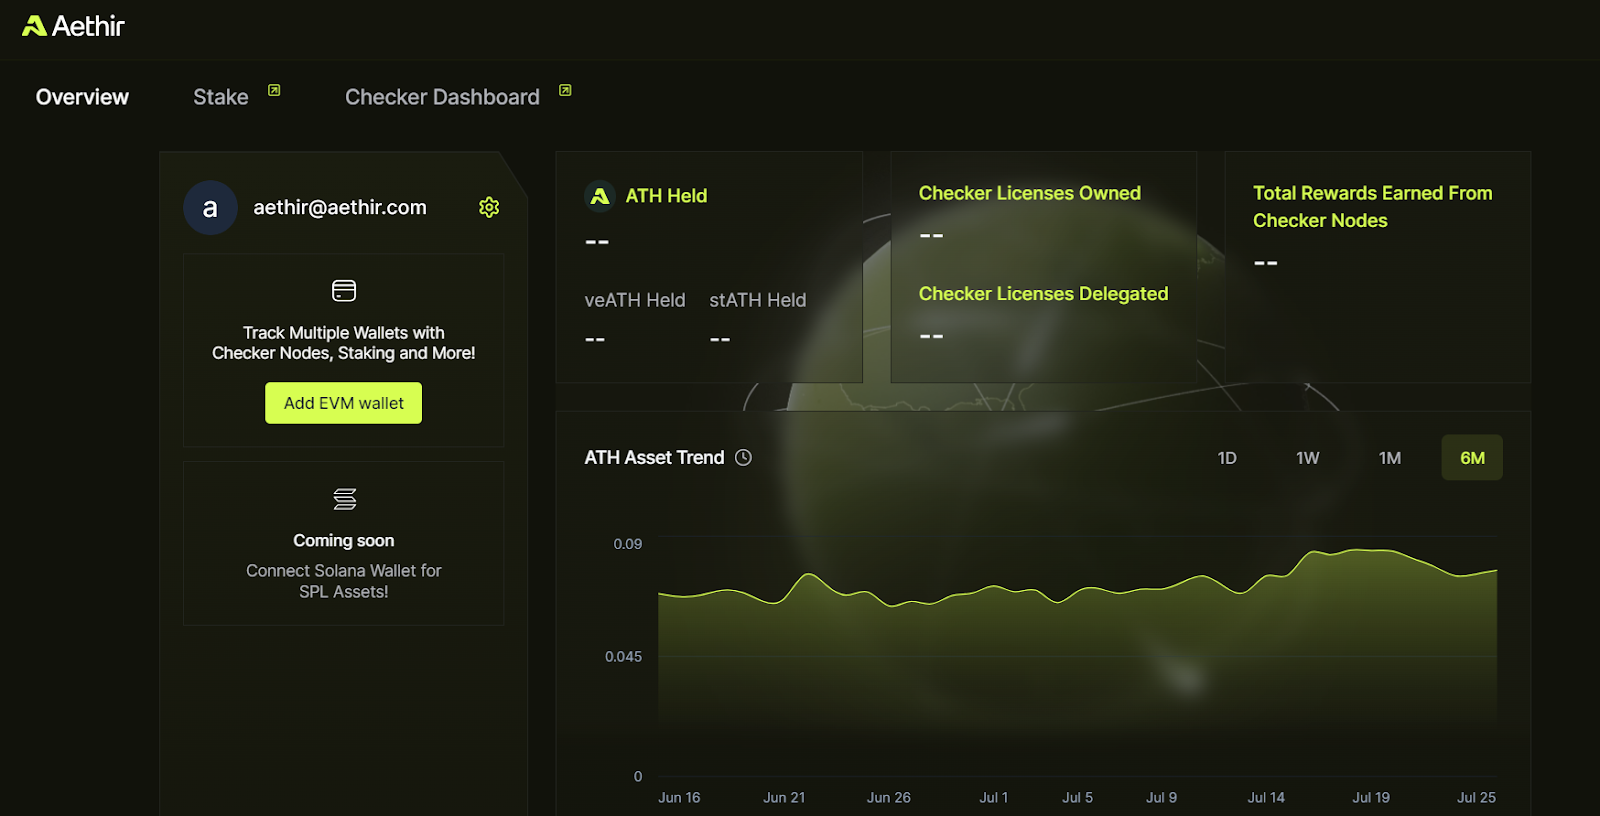1600x816 pixels.
Task: Click the Jul 14 x-axis label
Action: point(1266,798)
